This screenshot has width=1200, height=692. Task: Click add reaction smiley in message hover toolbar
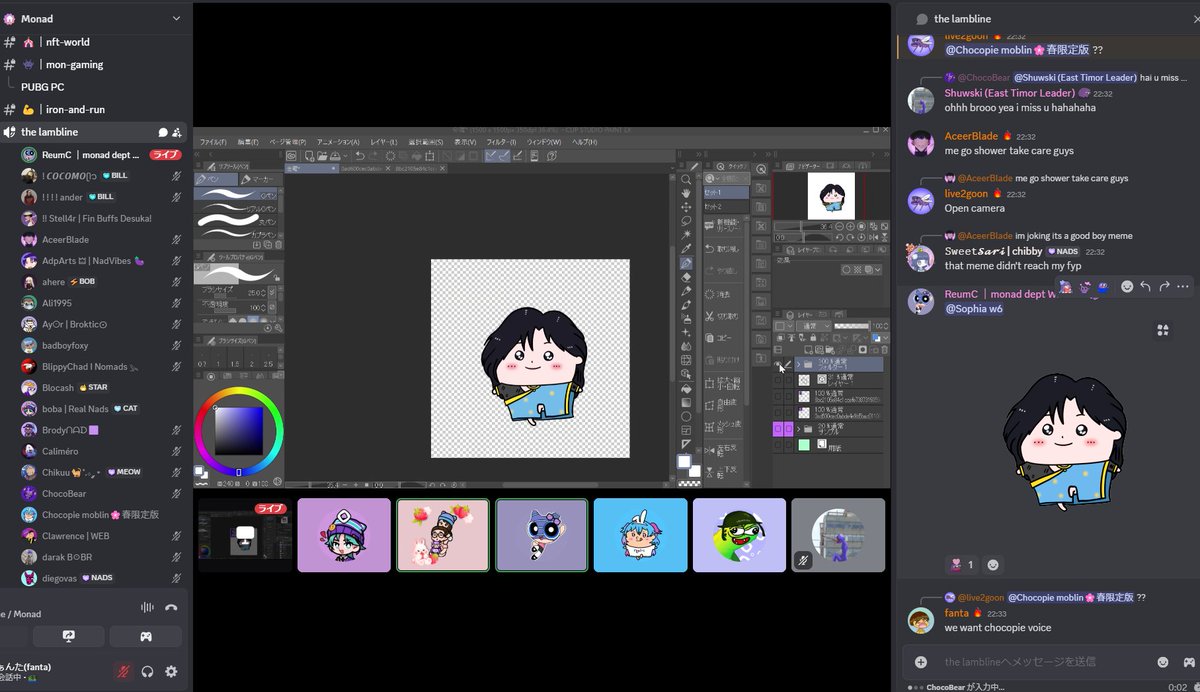(1127, 287)
